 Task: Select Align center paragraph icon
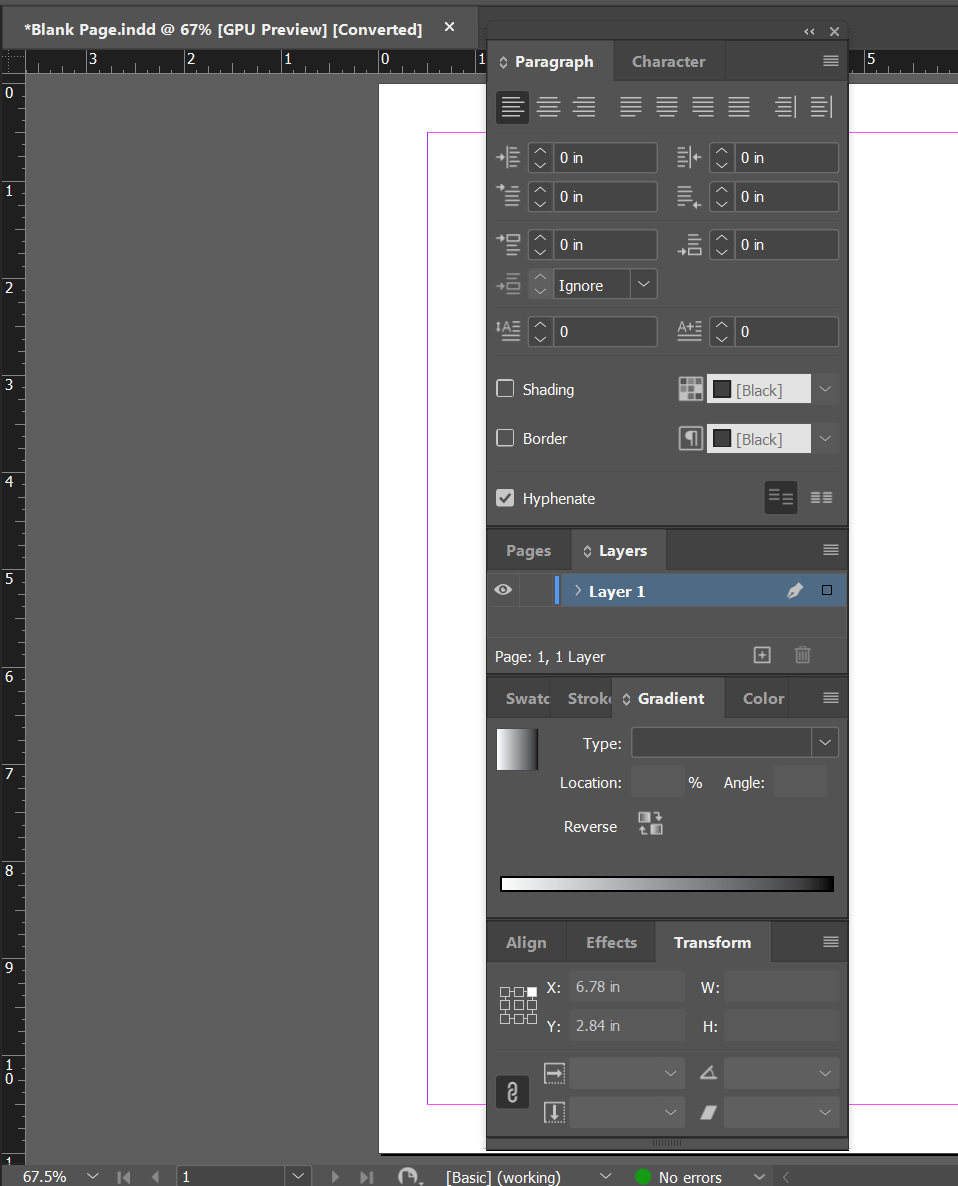[548, 107]
